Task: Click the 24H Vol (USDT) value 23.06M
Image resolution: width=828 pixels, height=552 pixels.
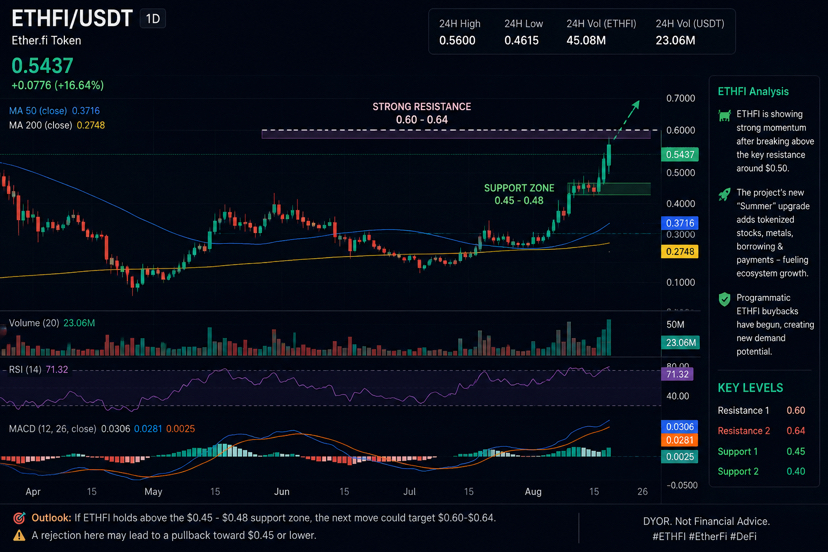Action: [675, 41]
